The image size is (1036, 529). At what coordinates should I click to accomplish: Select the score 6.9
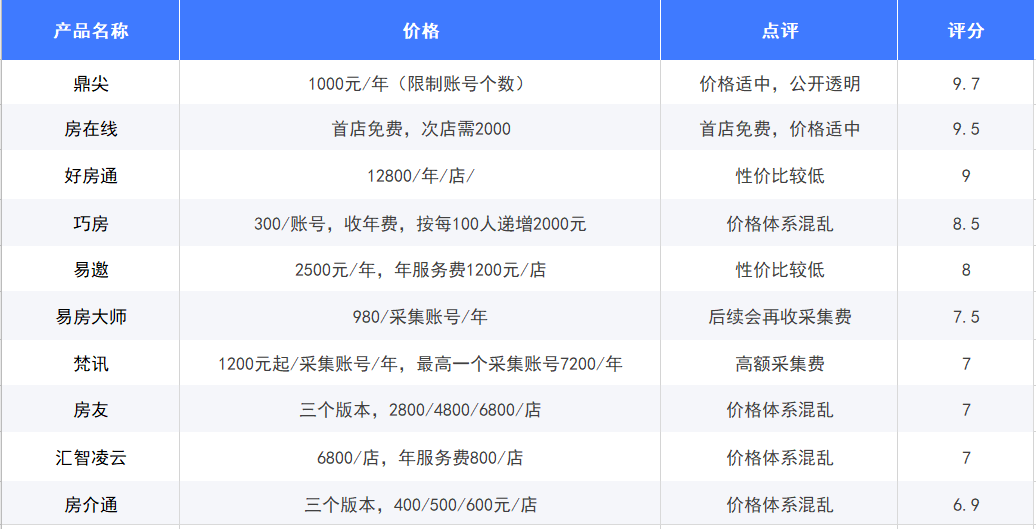[966, 505]
